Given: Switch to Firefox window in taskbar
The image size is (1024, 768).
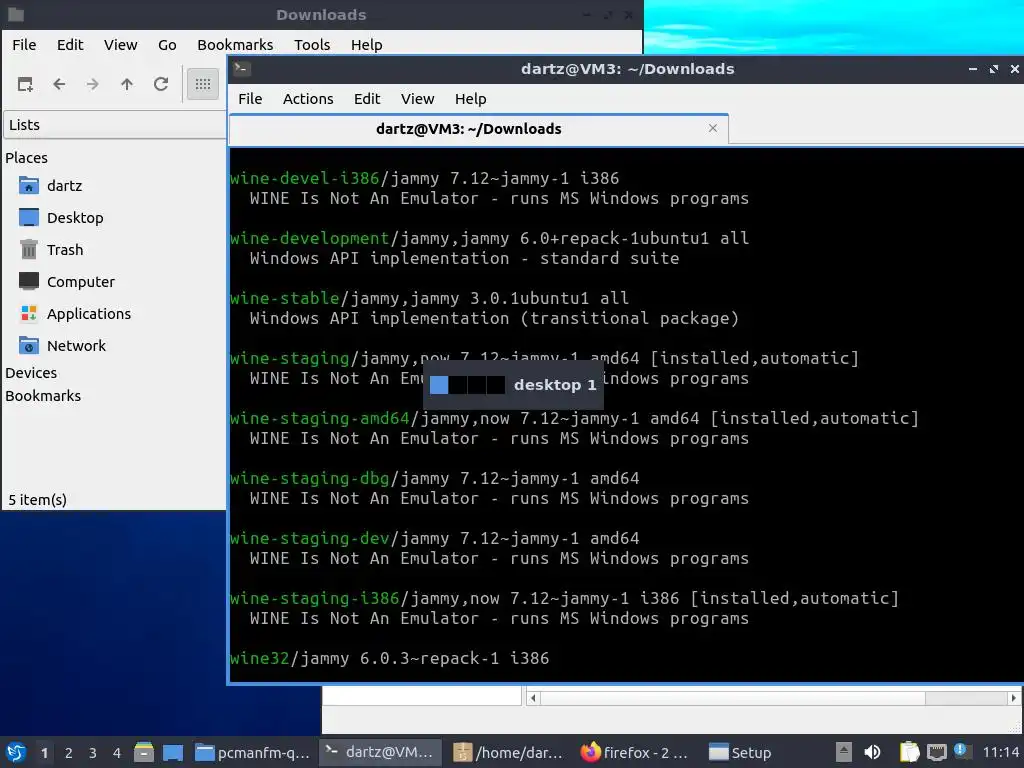Looking at the screenshot, I should pyautogui.click(x=635, y=752).
